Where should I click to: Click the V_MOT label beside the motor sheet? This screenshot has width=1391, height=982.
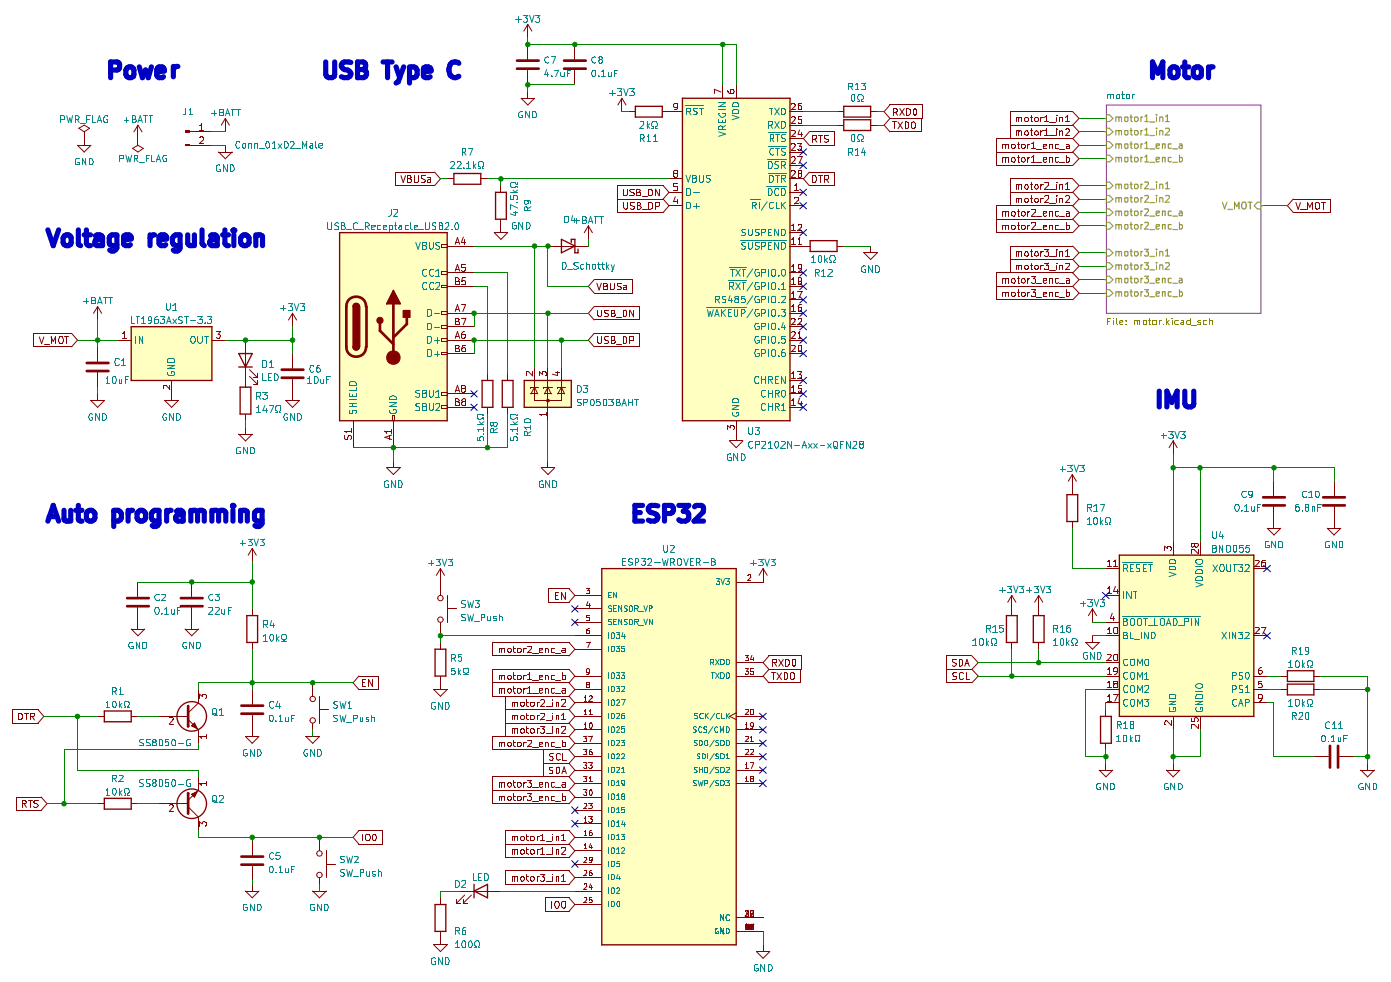point(1309,206)
